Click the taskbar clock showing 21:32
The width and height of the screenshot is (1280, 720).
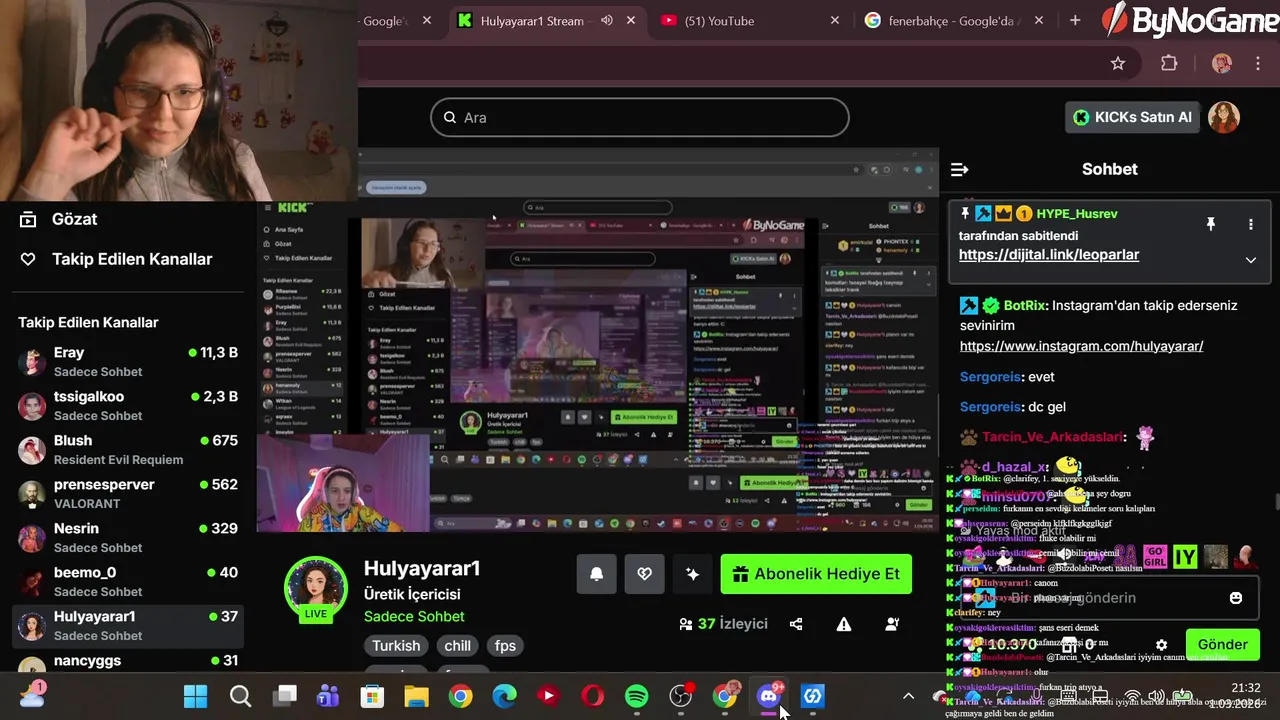click(x=1246, y=688)
